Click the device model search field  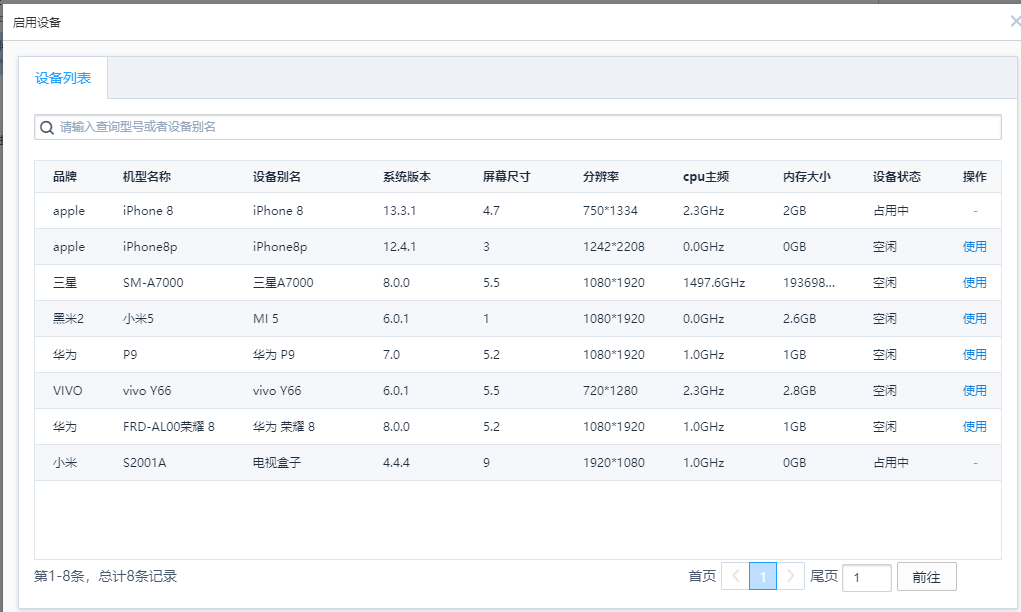[520, 127]
